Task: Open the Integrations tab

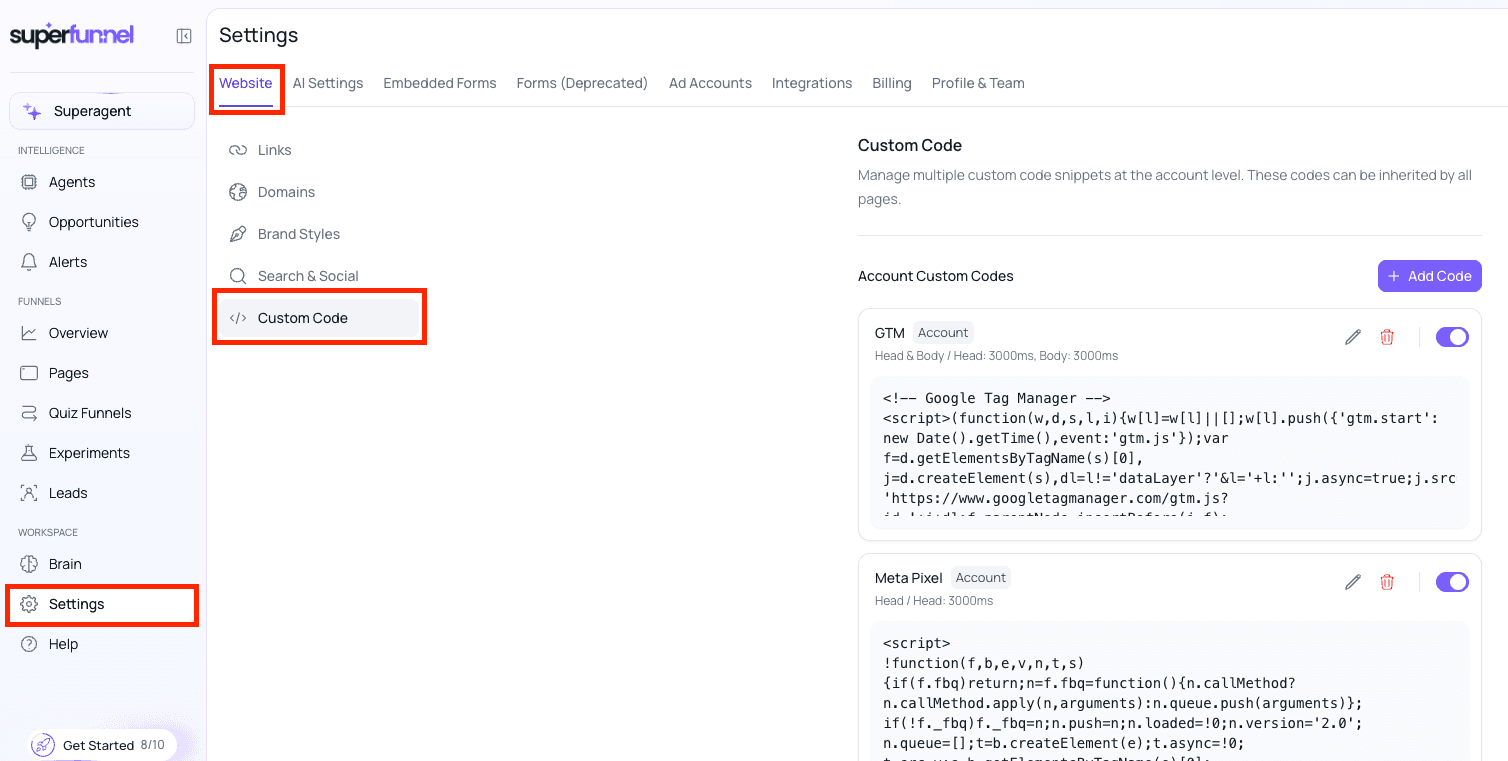Action: (812, 83)
